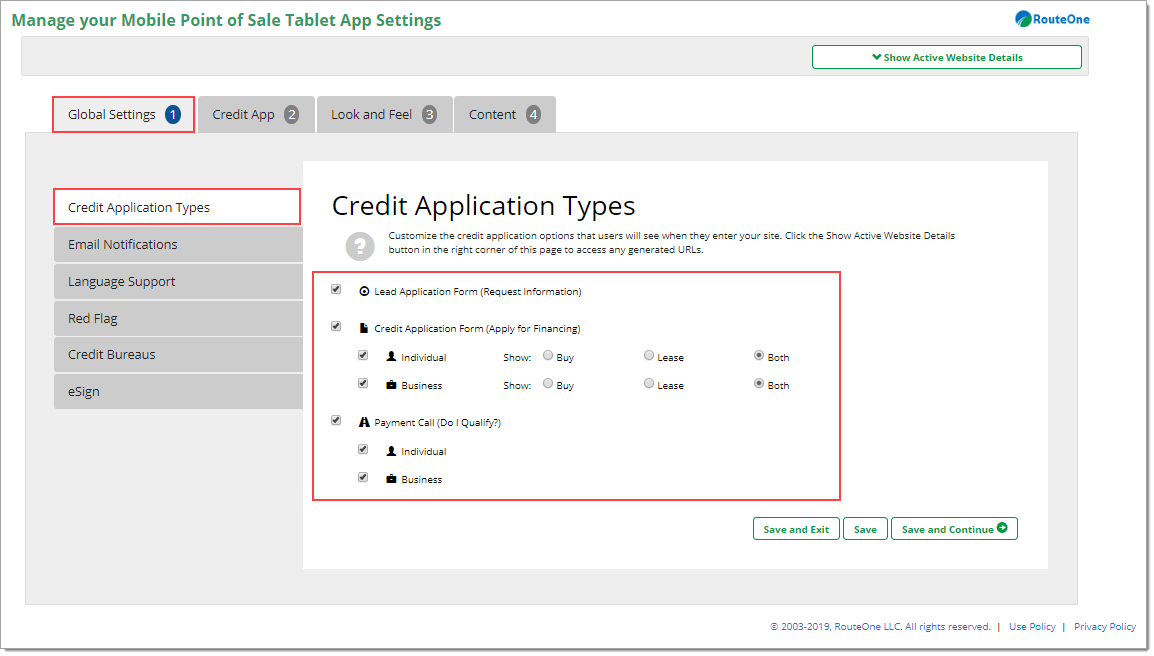Screen dimensions: 1154x656
Task: Open the Use Policy link
Action: [x=1032, y=627]
